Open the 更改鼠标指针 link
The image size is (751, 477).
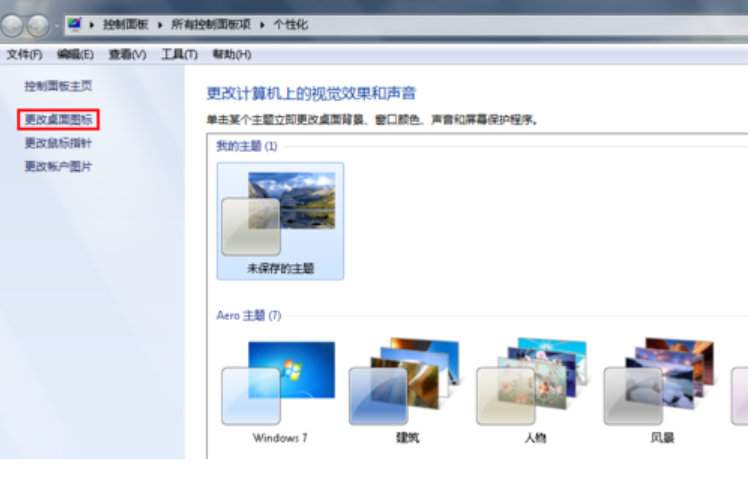59,143
